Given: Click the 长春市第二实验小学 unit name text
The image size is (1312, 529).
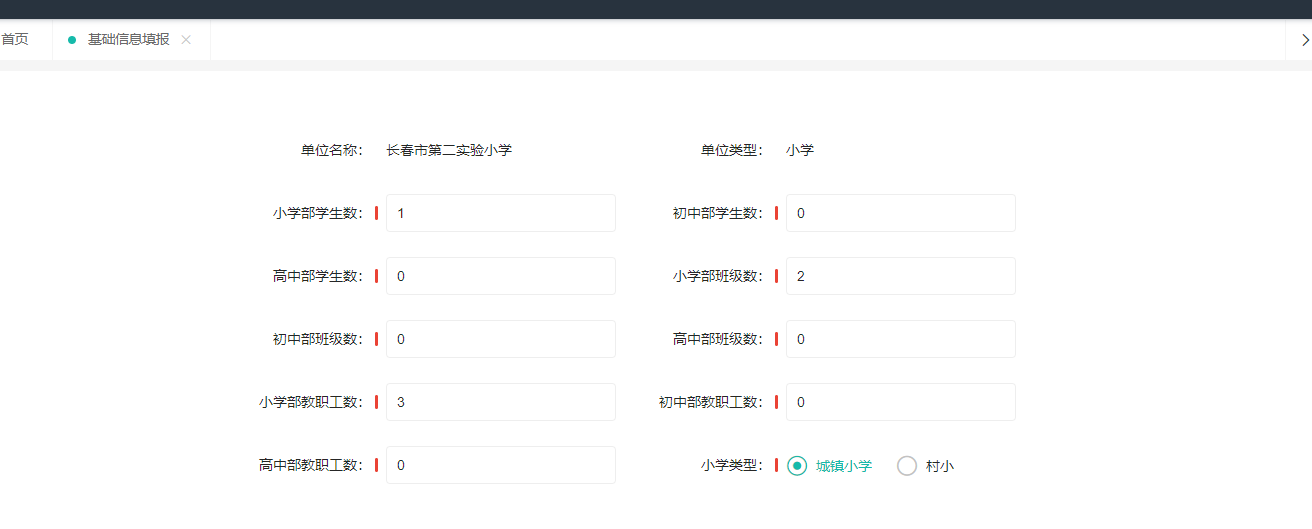Looking at the screenshot, I should (x=449, y=150).
